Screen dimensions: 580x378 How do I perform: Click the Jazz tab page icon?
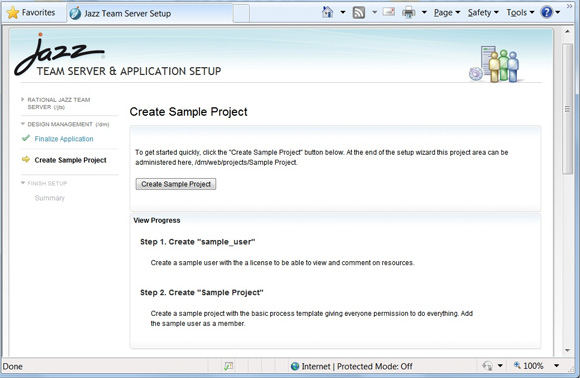pyautogui.click(x=75, y=13)
